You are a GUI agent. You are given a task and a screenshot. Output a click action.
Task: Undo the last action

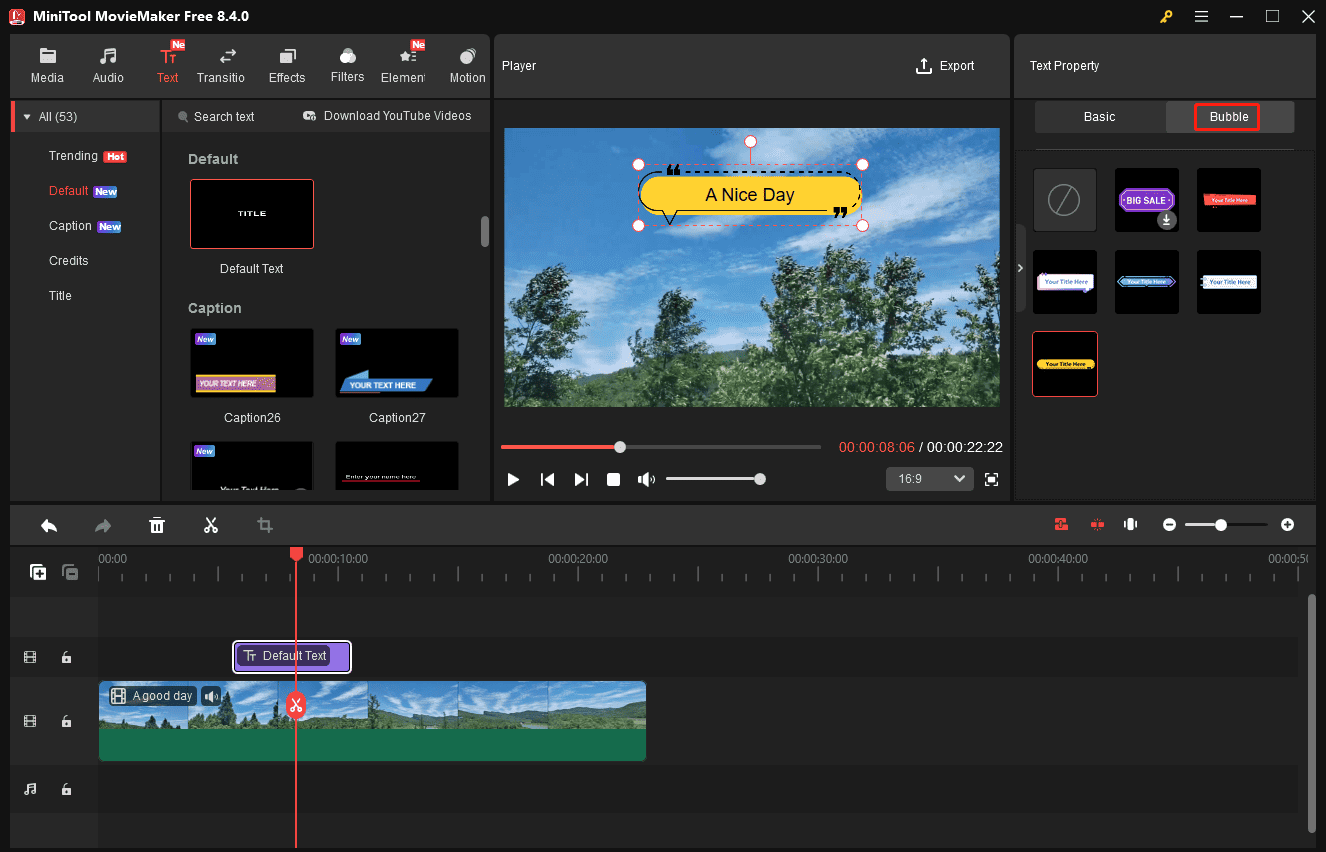(48, 525)
